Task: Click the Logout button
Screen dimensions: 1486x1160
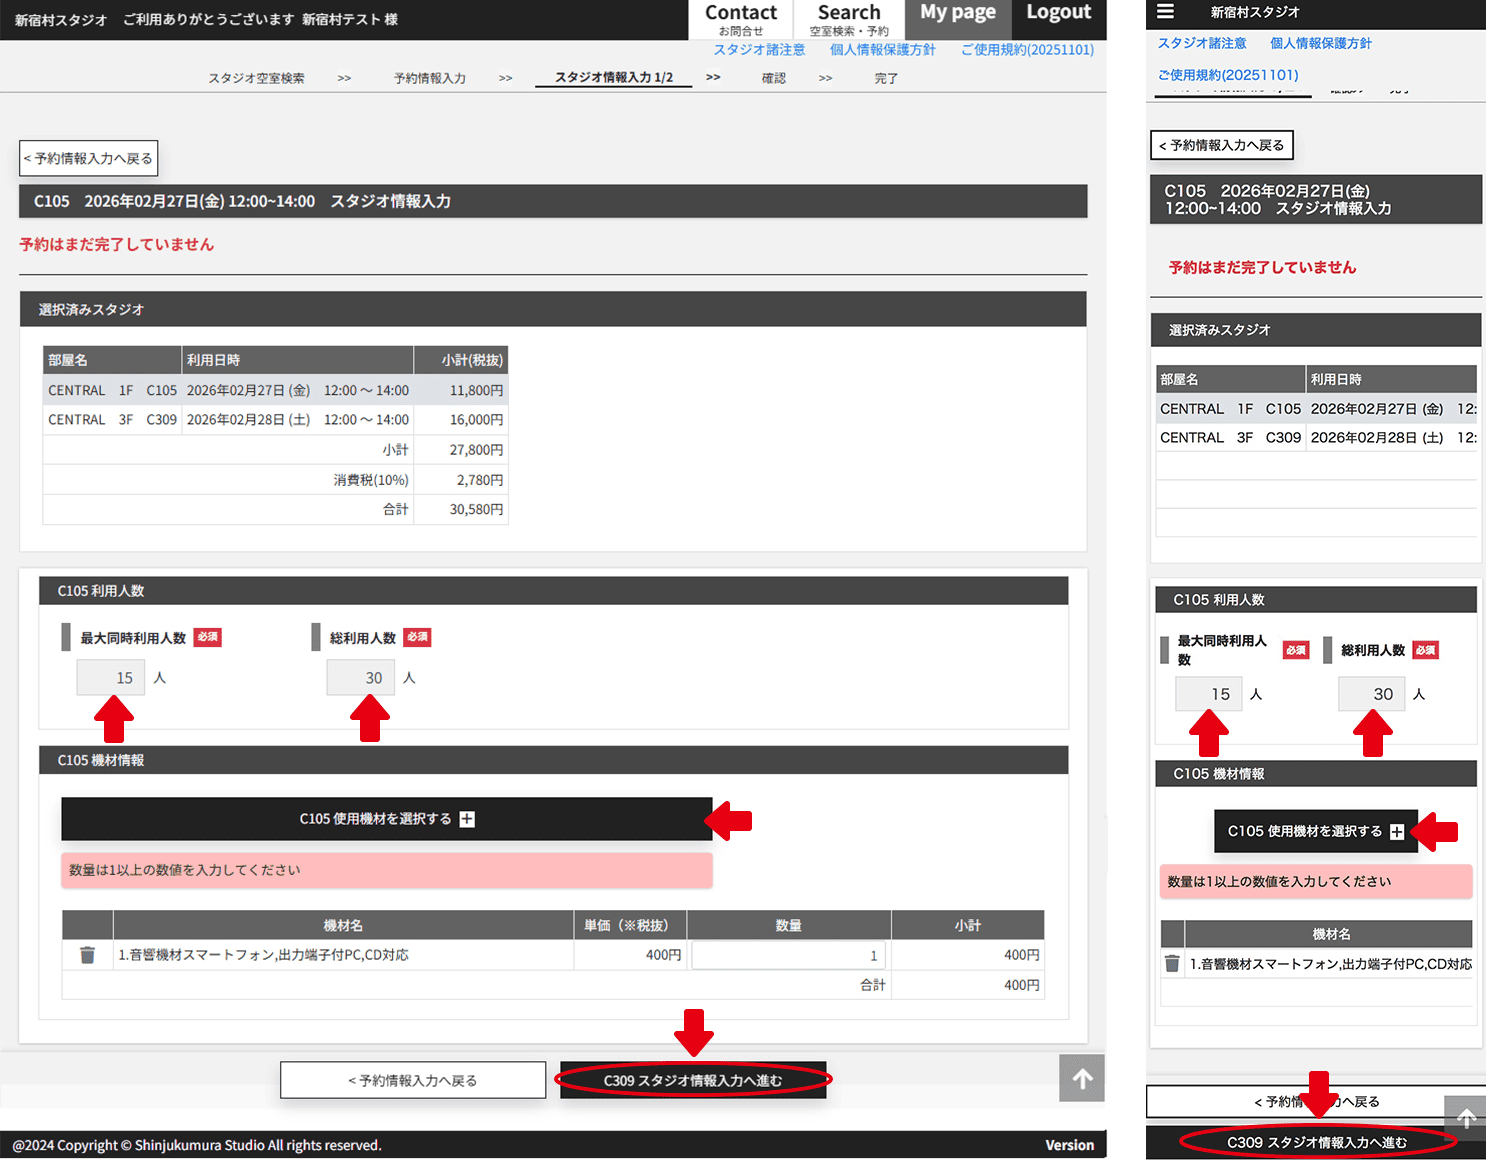Action: pos(1058,14)
